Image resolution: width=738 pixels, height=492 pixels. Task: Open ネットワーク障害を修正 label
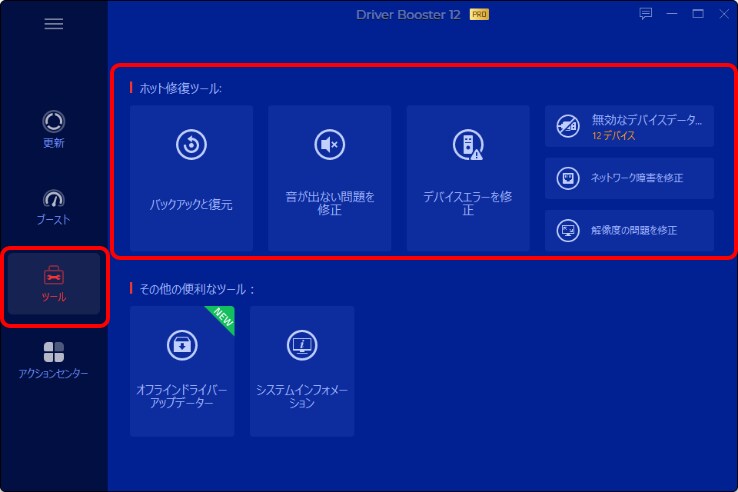click(637, 178)
